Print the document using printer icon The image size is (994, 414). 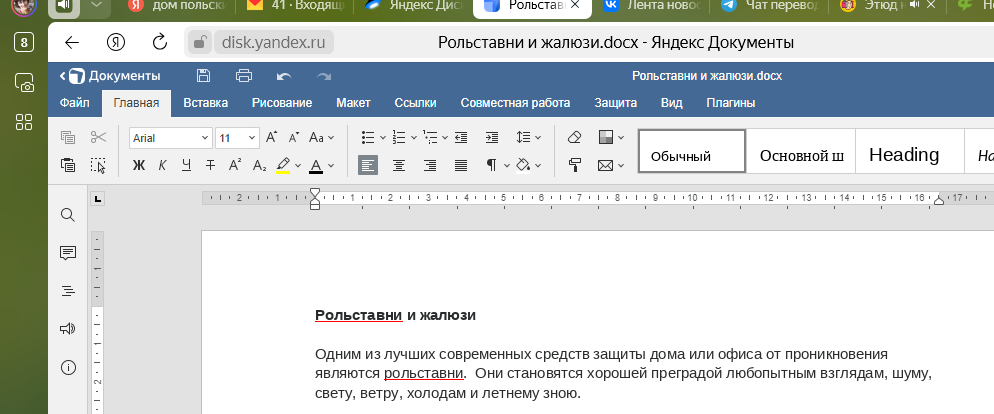coord(244,76)
